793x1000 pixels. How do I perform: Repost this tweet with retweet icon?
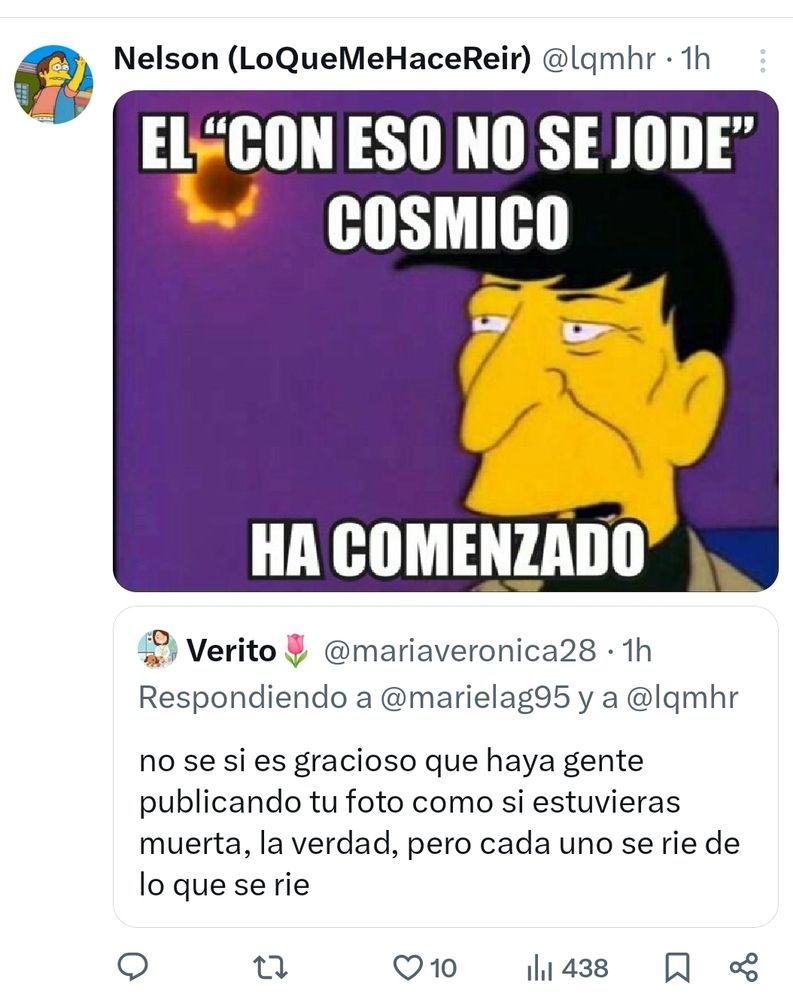(x=271, y=967)
